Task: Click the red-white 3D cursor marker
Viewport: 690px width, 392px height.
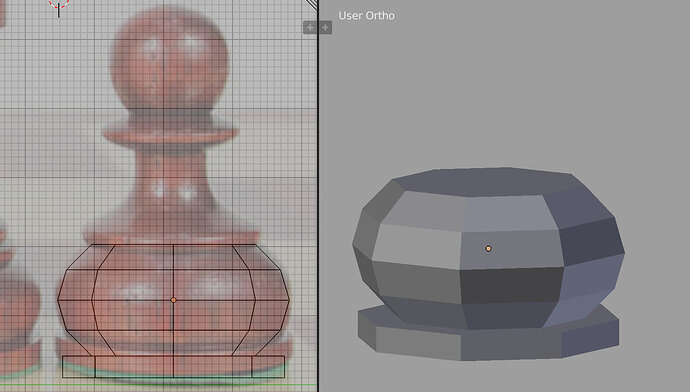Action: point(59,4)
